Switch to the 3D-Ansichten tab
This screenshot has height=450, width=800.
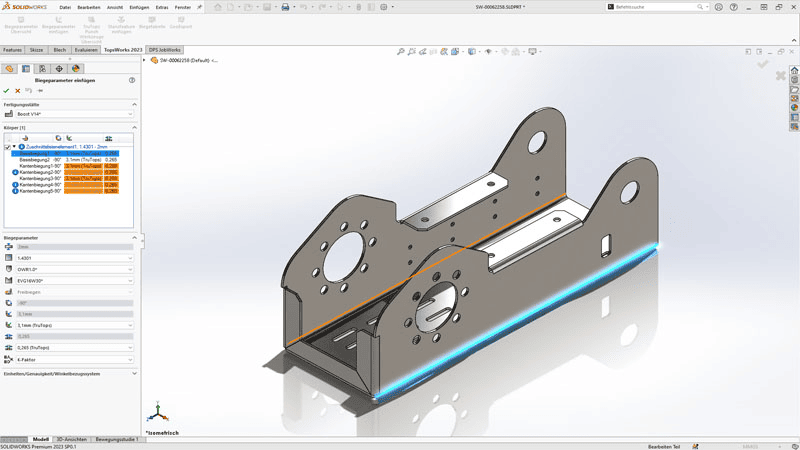click(70, 439)
